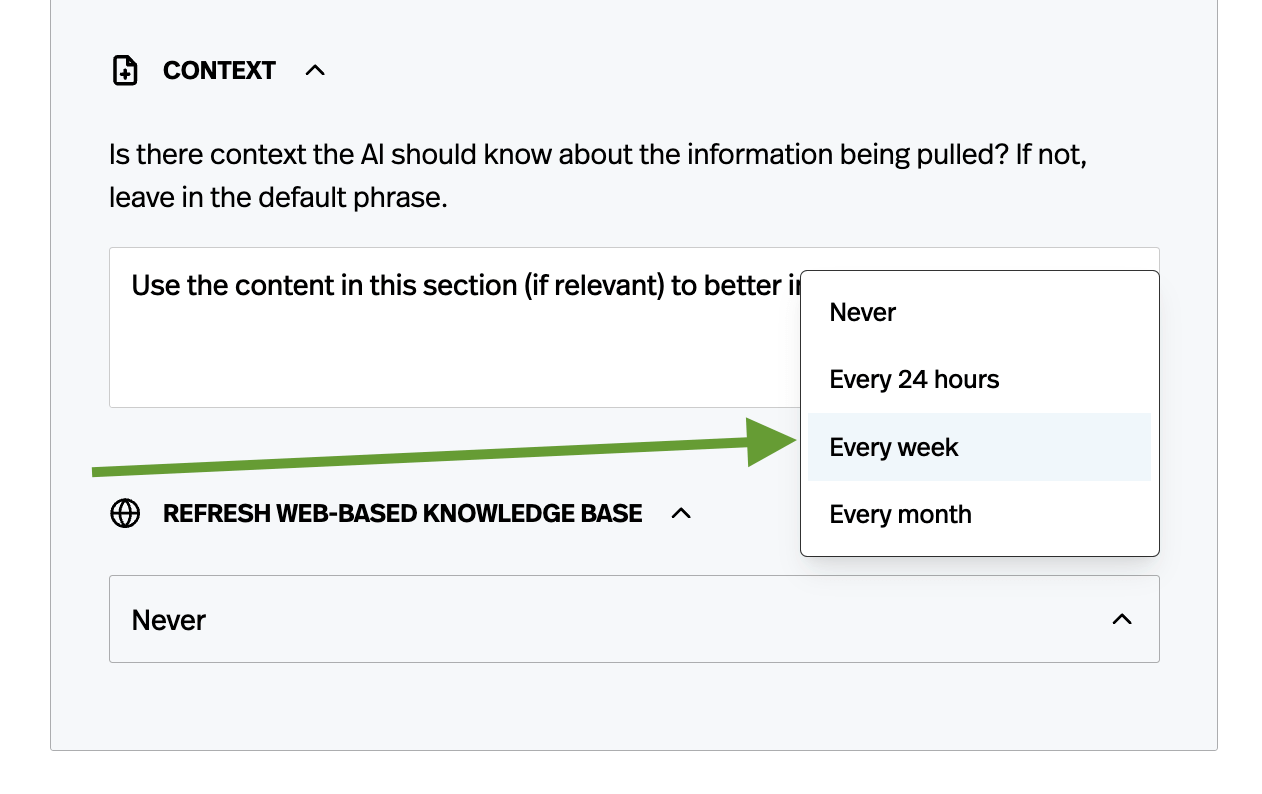
Task: Choose the "Every 24 hours" option
Action: [914, 380]
